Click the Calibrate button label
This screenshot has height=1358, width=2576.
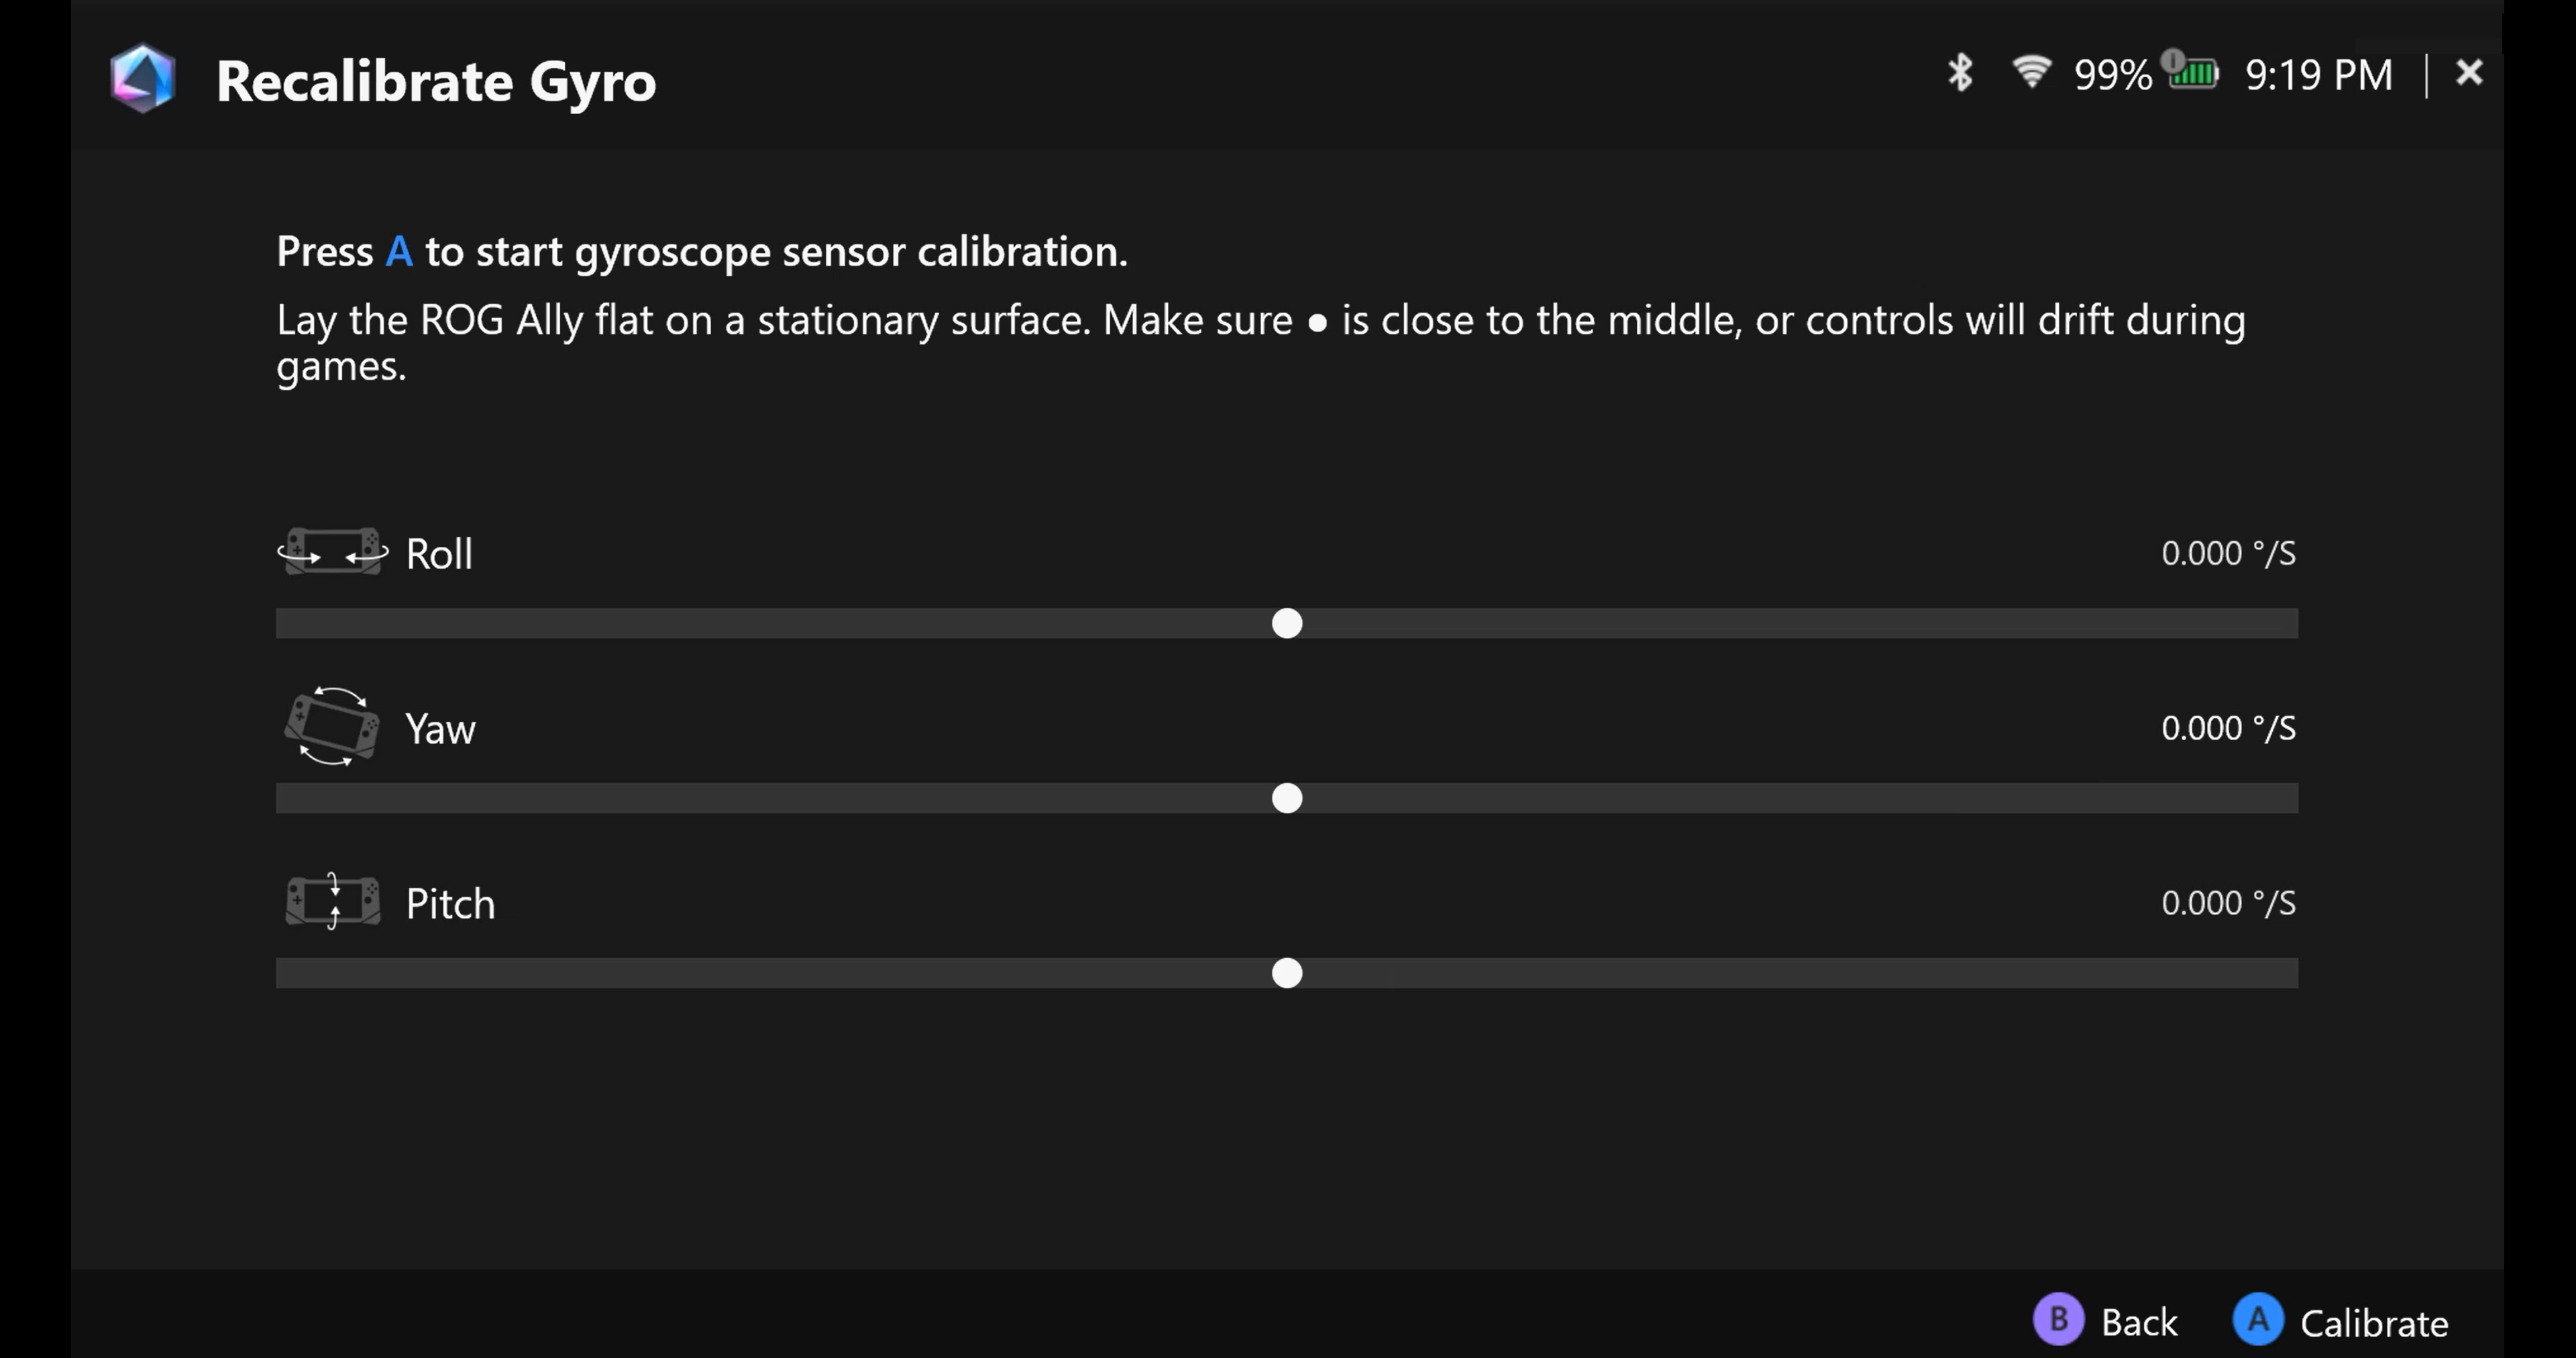[2373, 1323]
